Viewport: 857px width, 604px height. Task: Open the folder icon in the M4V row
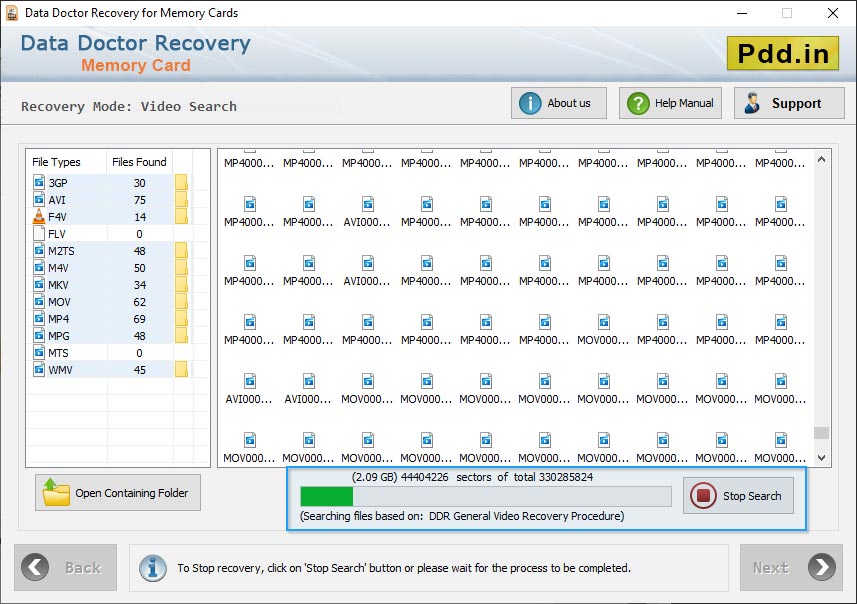click(x=181, y=267)
